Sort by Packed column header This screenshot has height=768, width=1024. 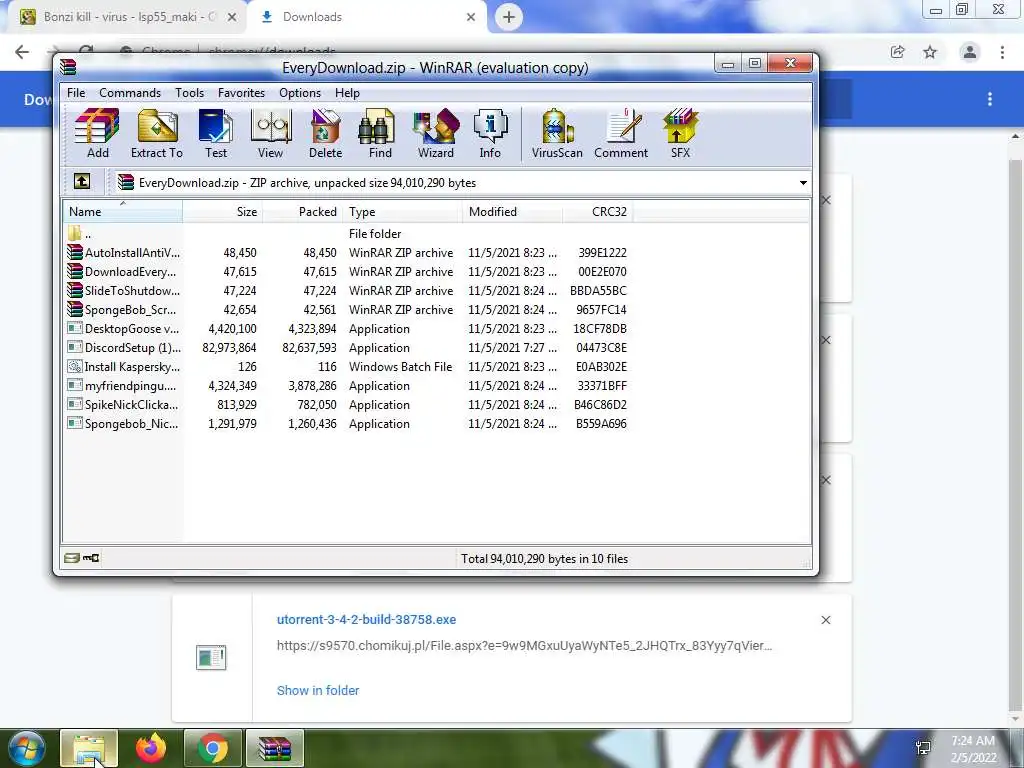pyautogui.click(x=302, y=212)
